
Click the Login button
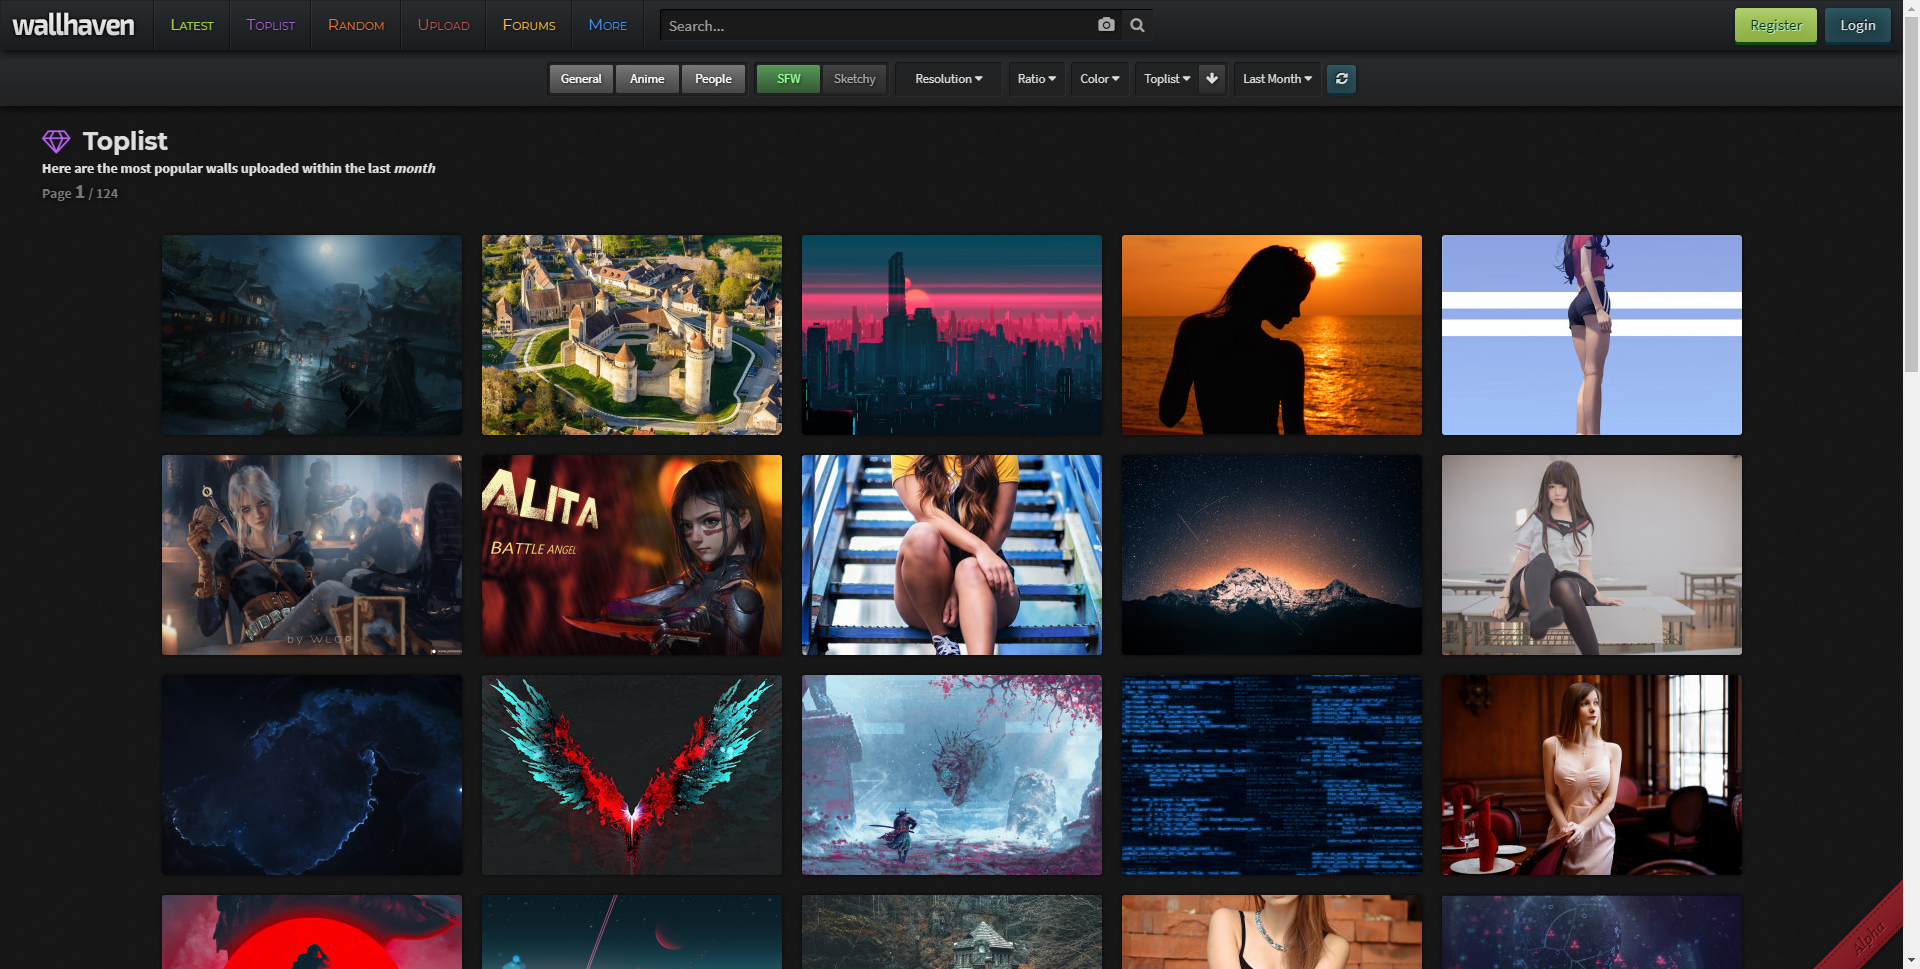[x=1857, y=25]
